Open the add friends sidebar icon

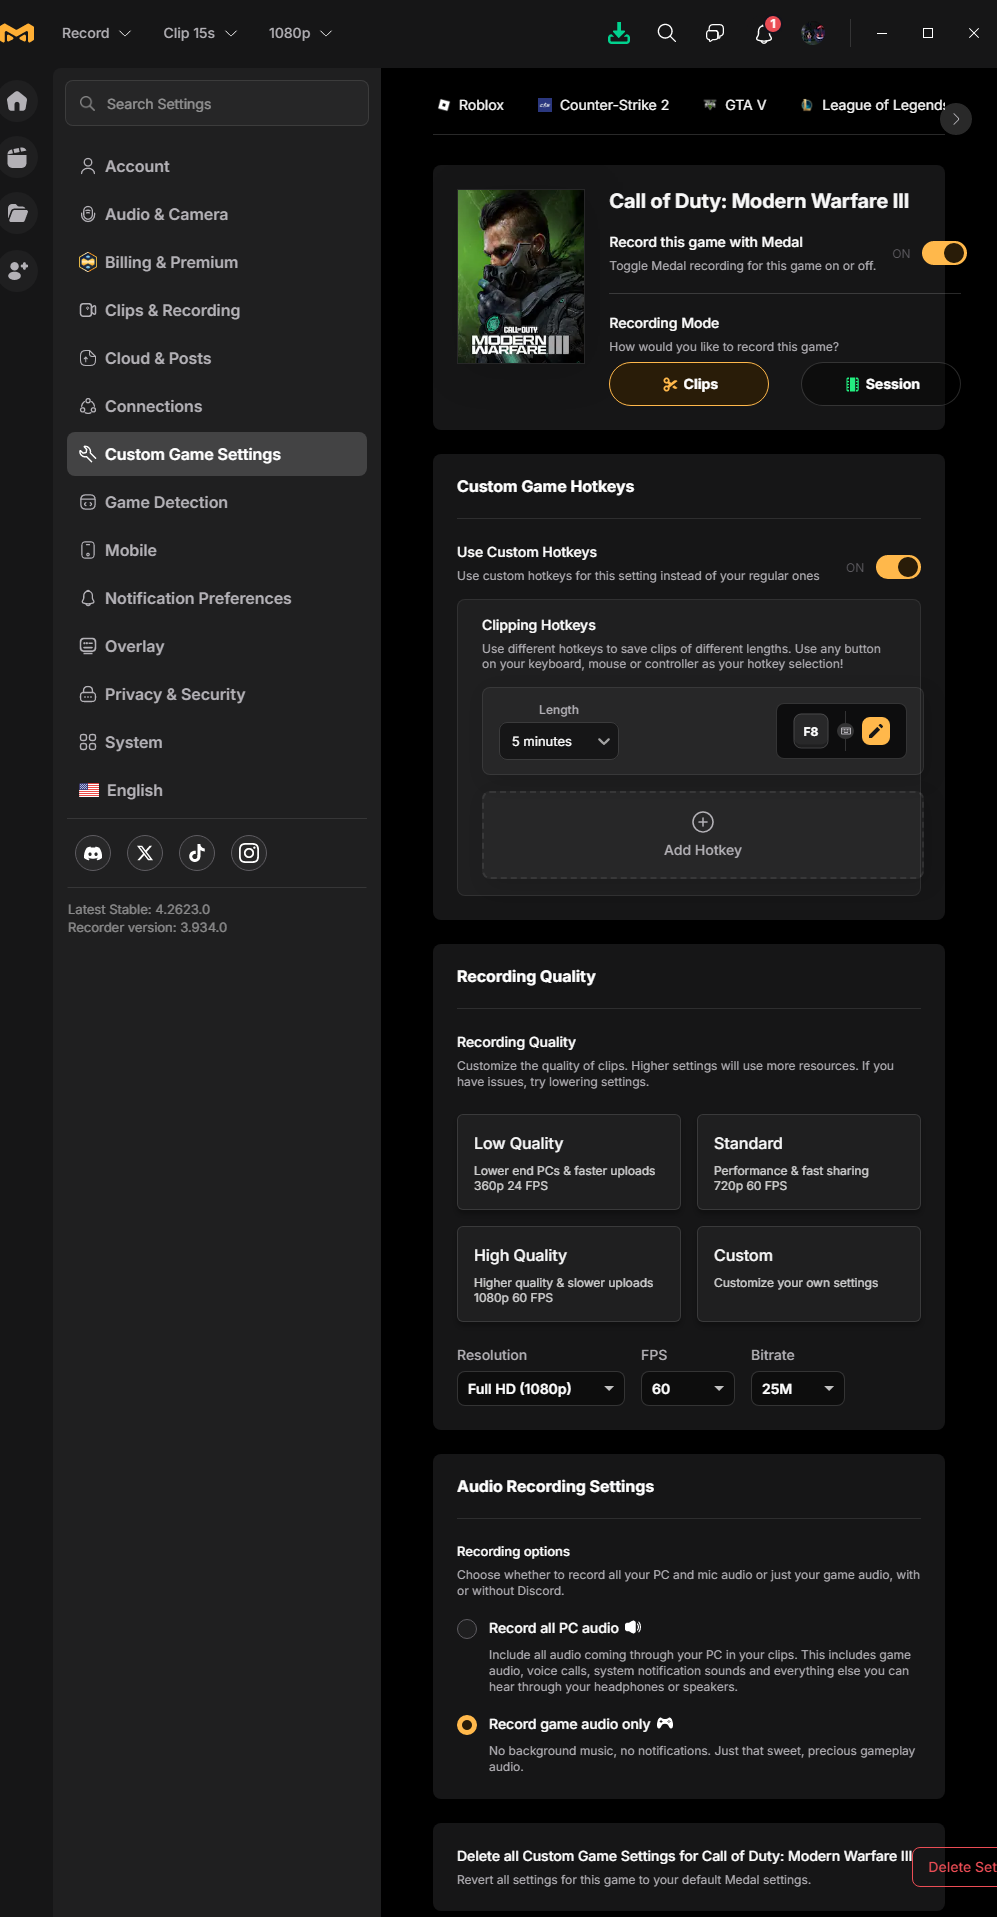point(17,270)
